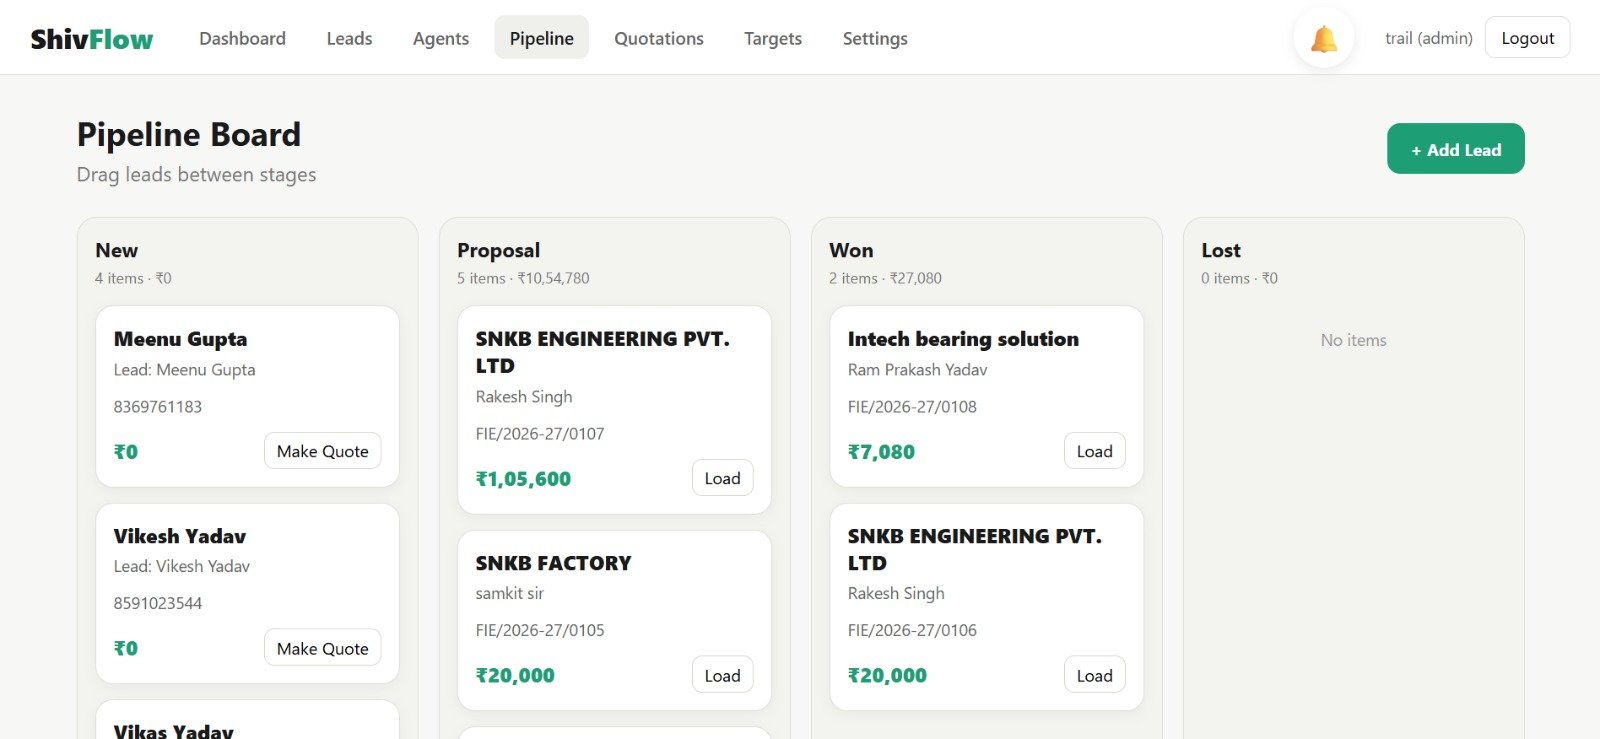Load the SNKB FACTORY quotation
Image resolution: width=1600 pixels, height=739 pixels.
coord(722,675)
